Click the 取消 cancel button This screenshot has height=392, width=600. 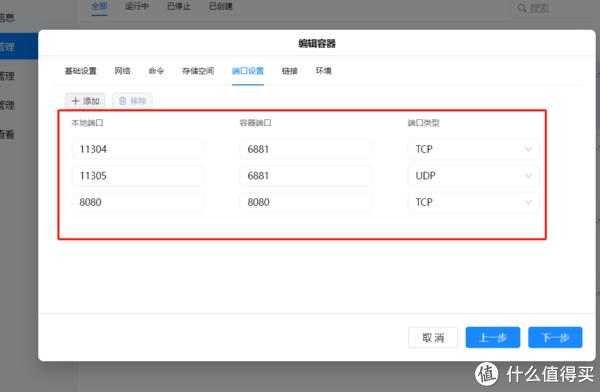click(x=433, y=338)
